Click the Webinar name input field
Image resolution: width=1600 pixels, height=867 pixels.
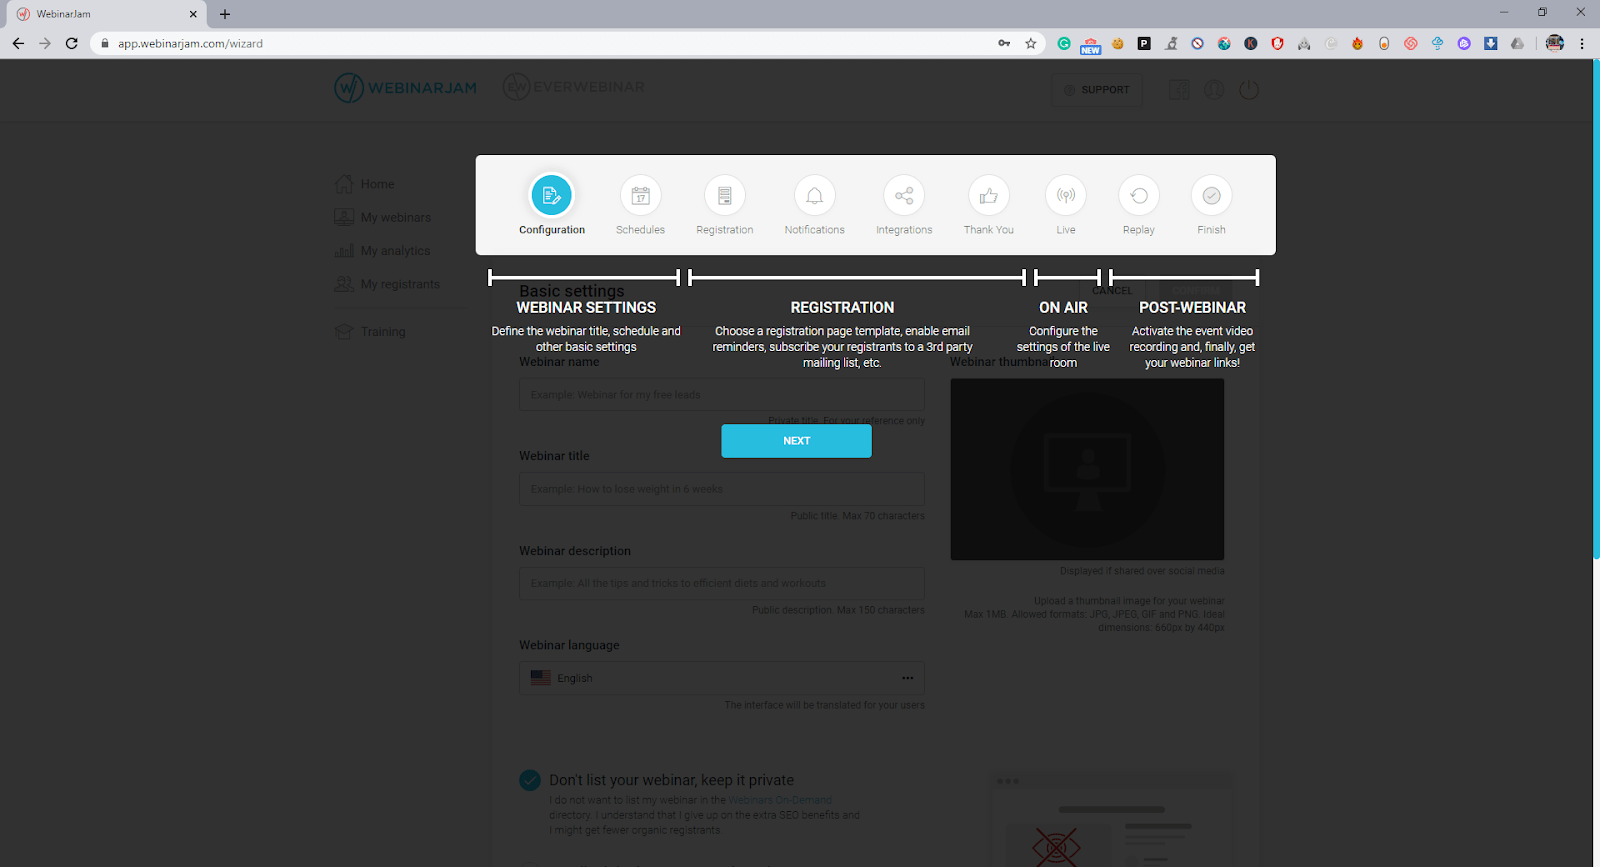722,395
